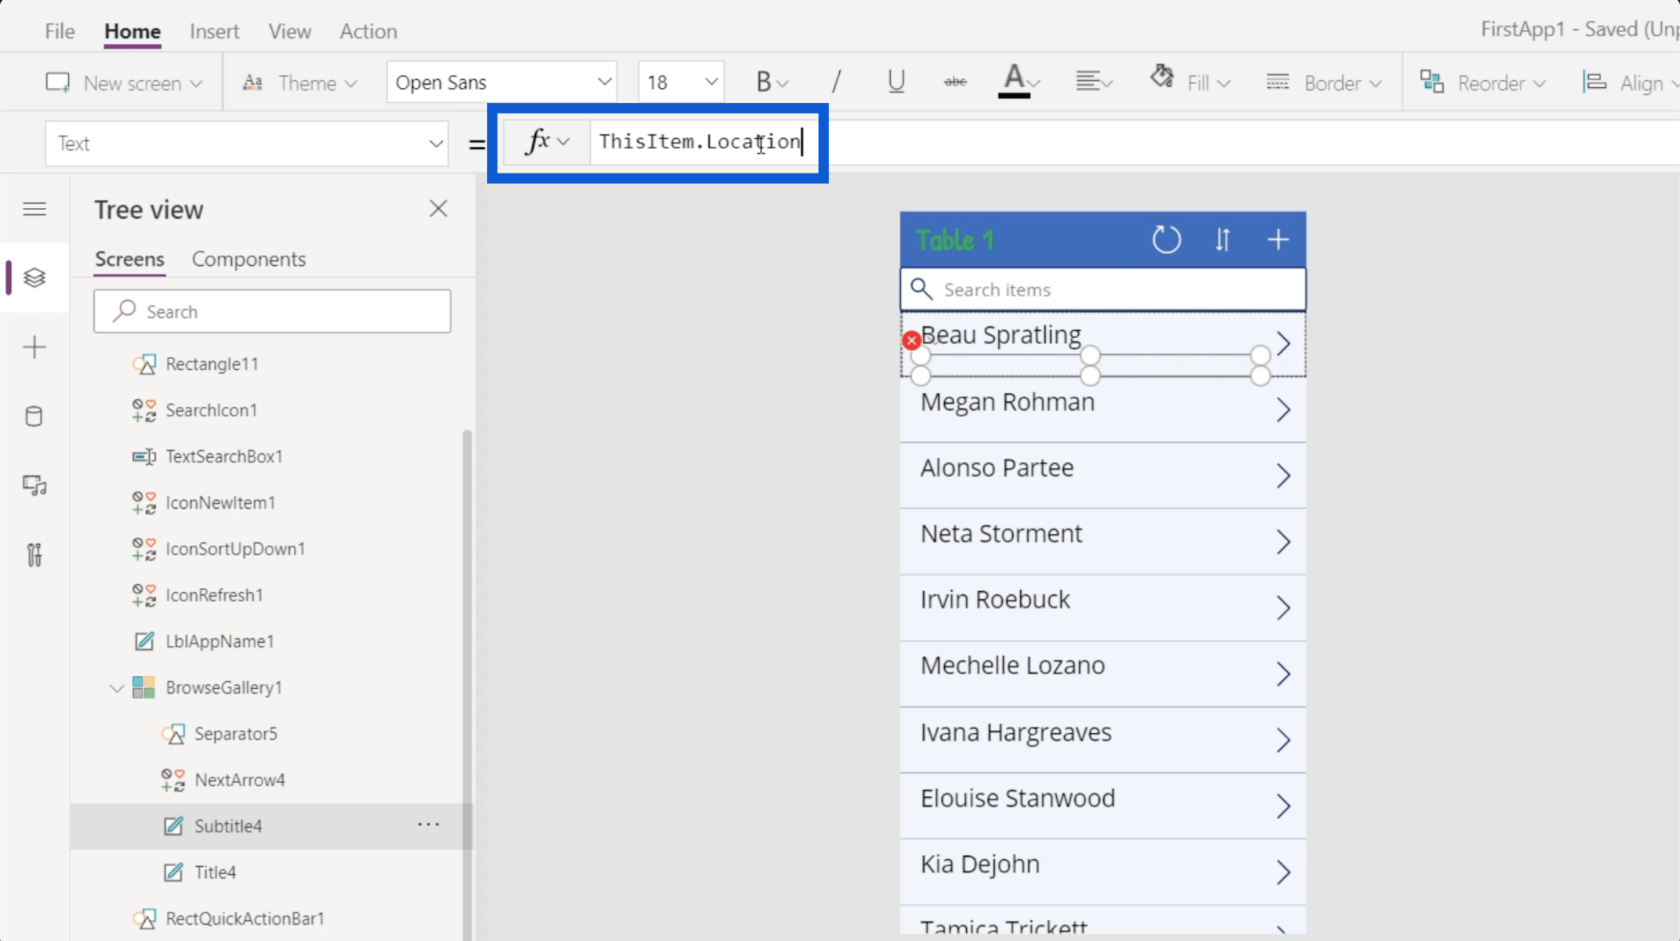Open the File menu
Screen dimensions: 1680x941
tap(60, 31)
